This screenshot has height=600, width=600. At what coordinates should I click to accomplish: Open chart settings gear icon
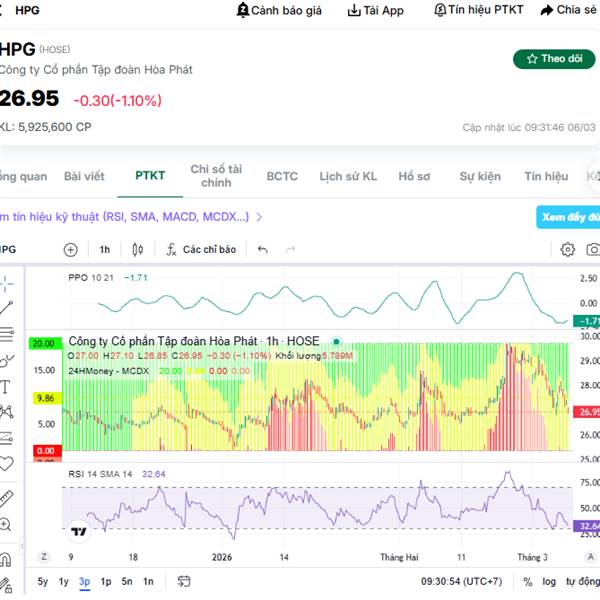click(568, 250)
